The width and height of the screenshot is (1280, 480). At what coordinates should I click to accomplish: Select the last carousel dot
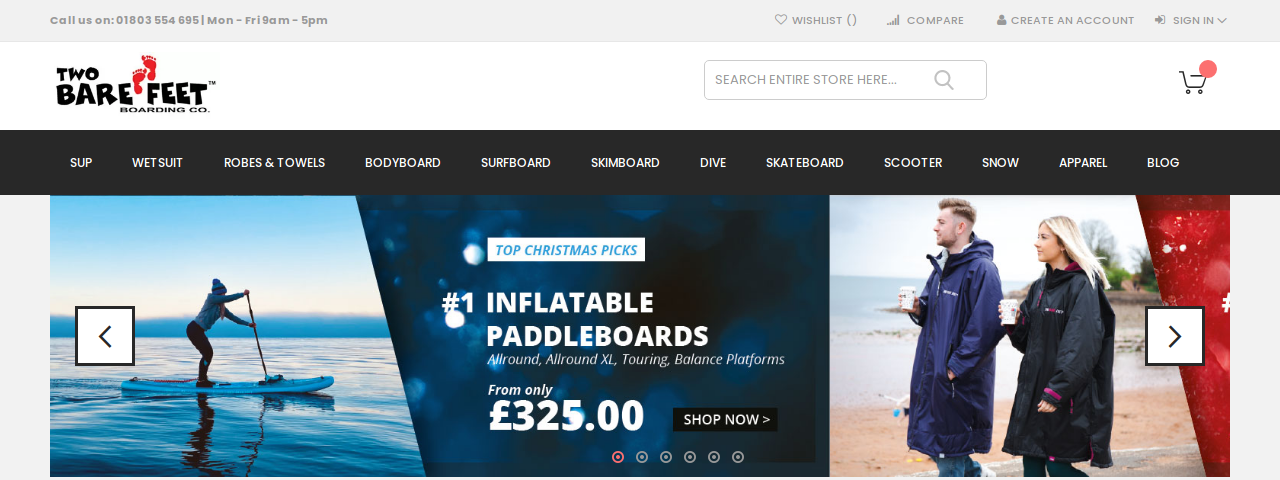(738, 457)
